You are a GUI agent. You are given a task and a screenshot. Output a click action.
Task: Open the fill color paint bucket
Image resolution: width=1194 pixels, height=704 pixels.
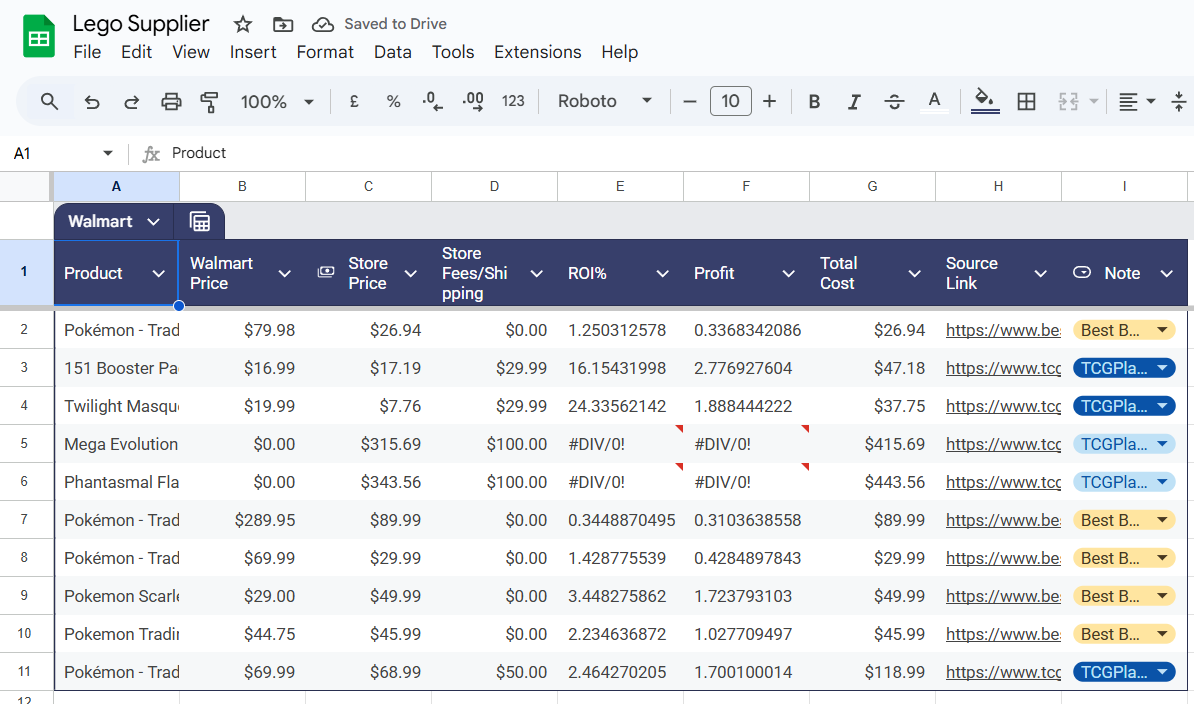[984, 100]
